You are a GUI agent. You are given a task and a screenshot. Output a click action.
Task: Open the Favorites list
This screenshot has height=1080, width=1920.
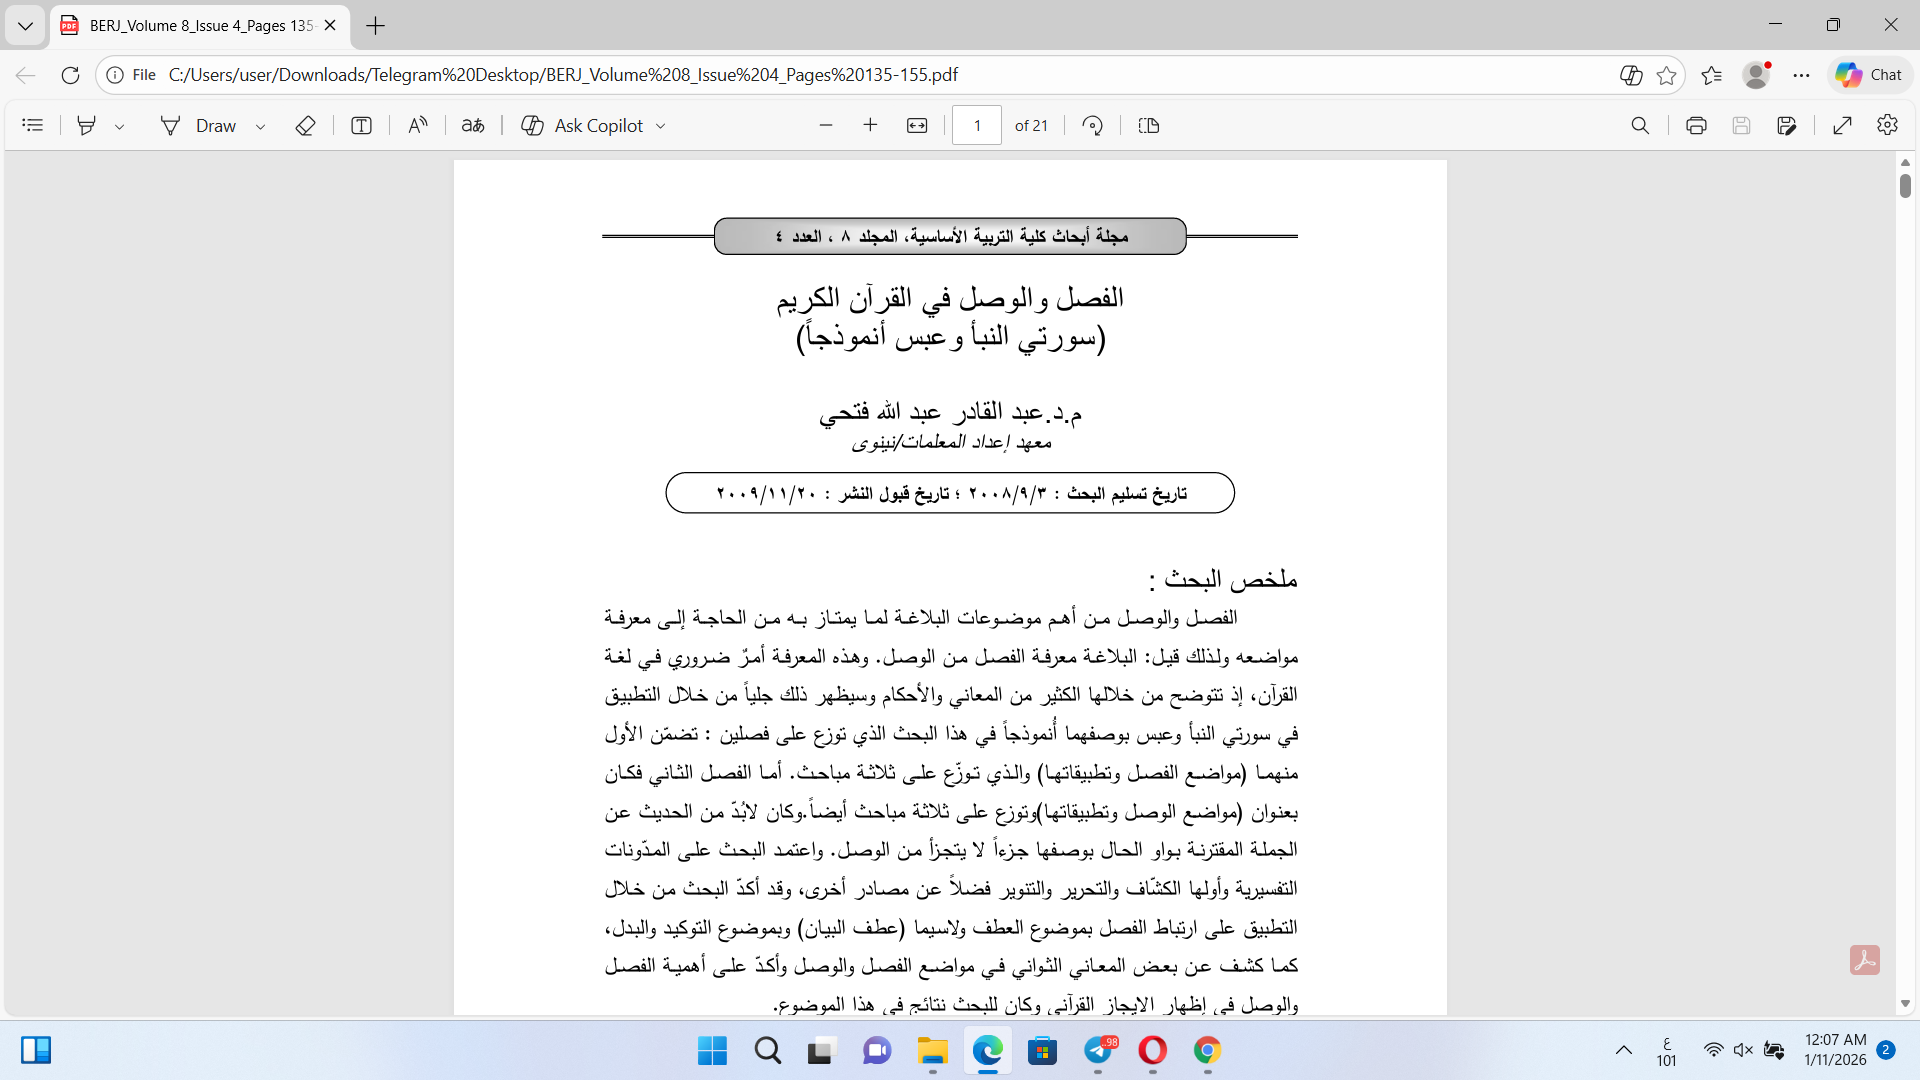pyautogui.click(x=1711, y=75)
